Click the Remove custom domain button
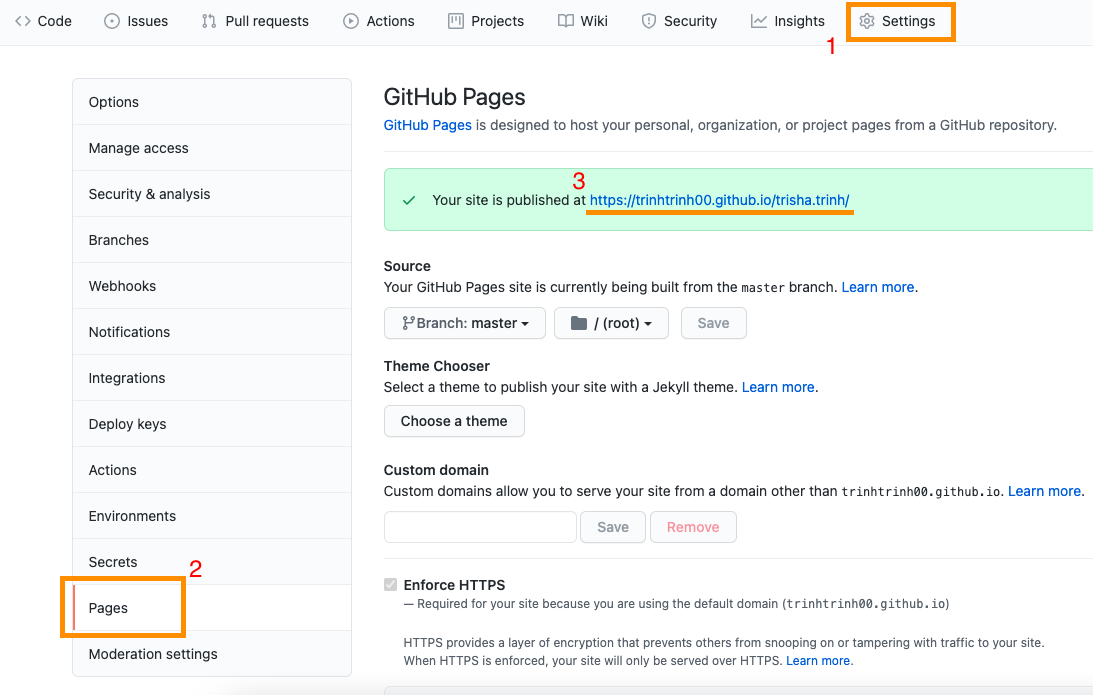Image resolution: width=1093 pixels, height=695 pixels. tap(694, 527)
